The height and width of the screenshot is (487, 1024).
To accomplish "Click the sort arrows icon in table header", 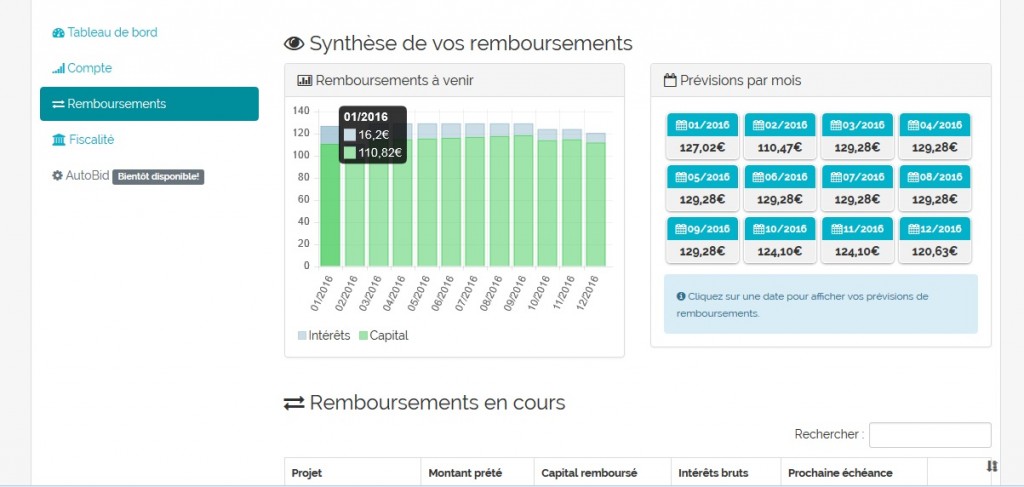I will tap(992, 466).
